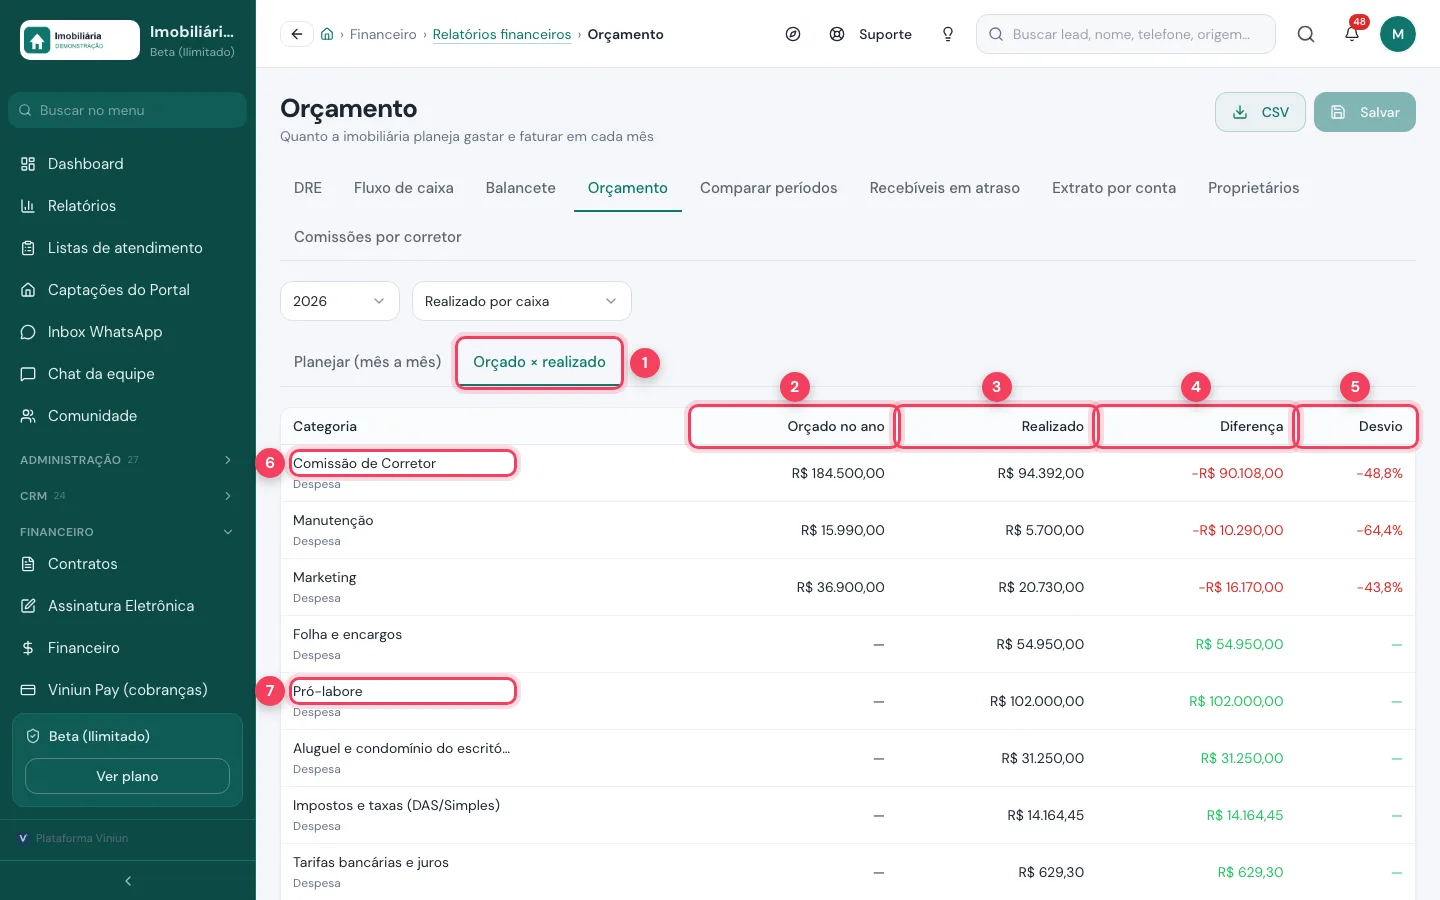Collapse the sidebar with bottom chevron

point(128,881)
